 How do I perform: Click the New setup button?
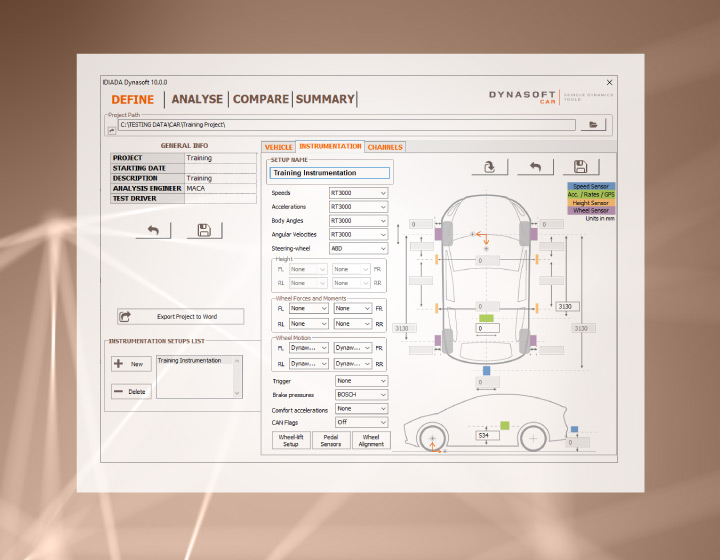coord(131,364)
